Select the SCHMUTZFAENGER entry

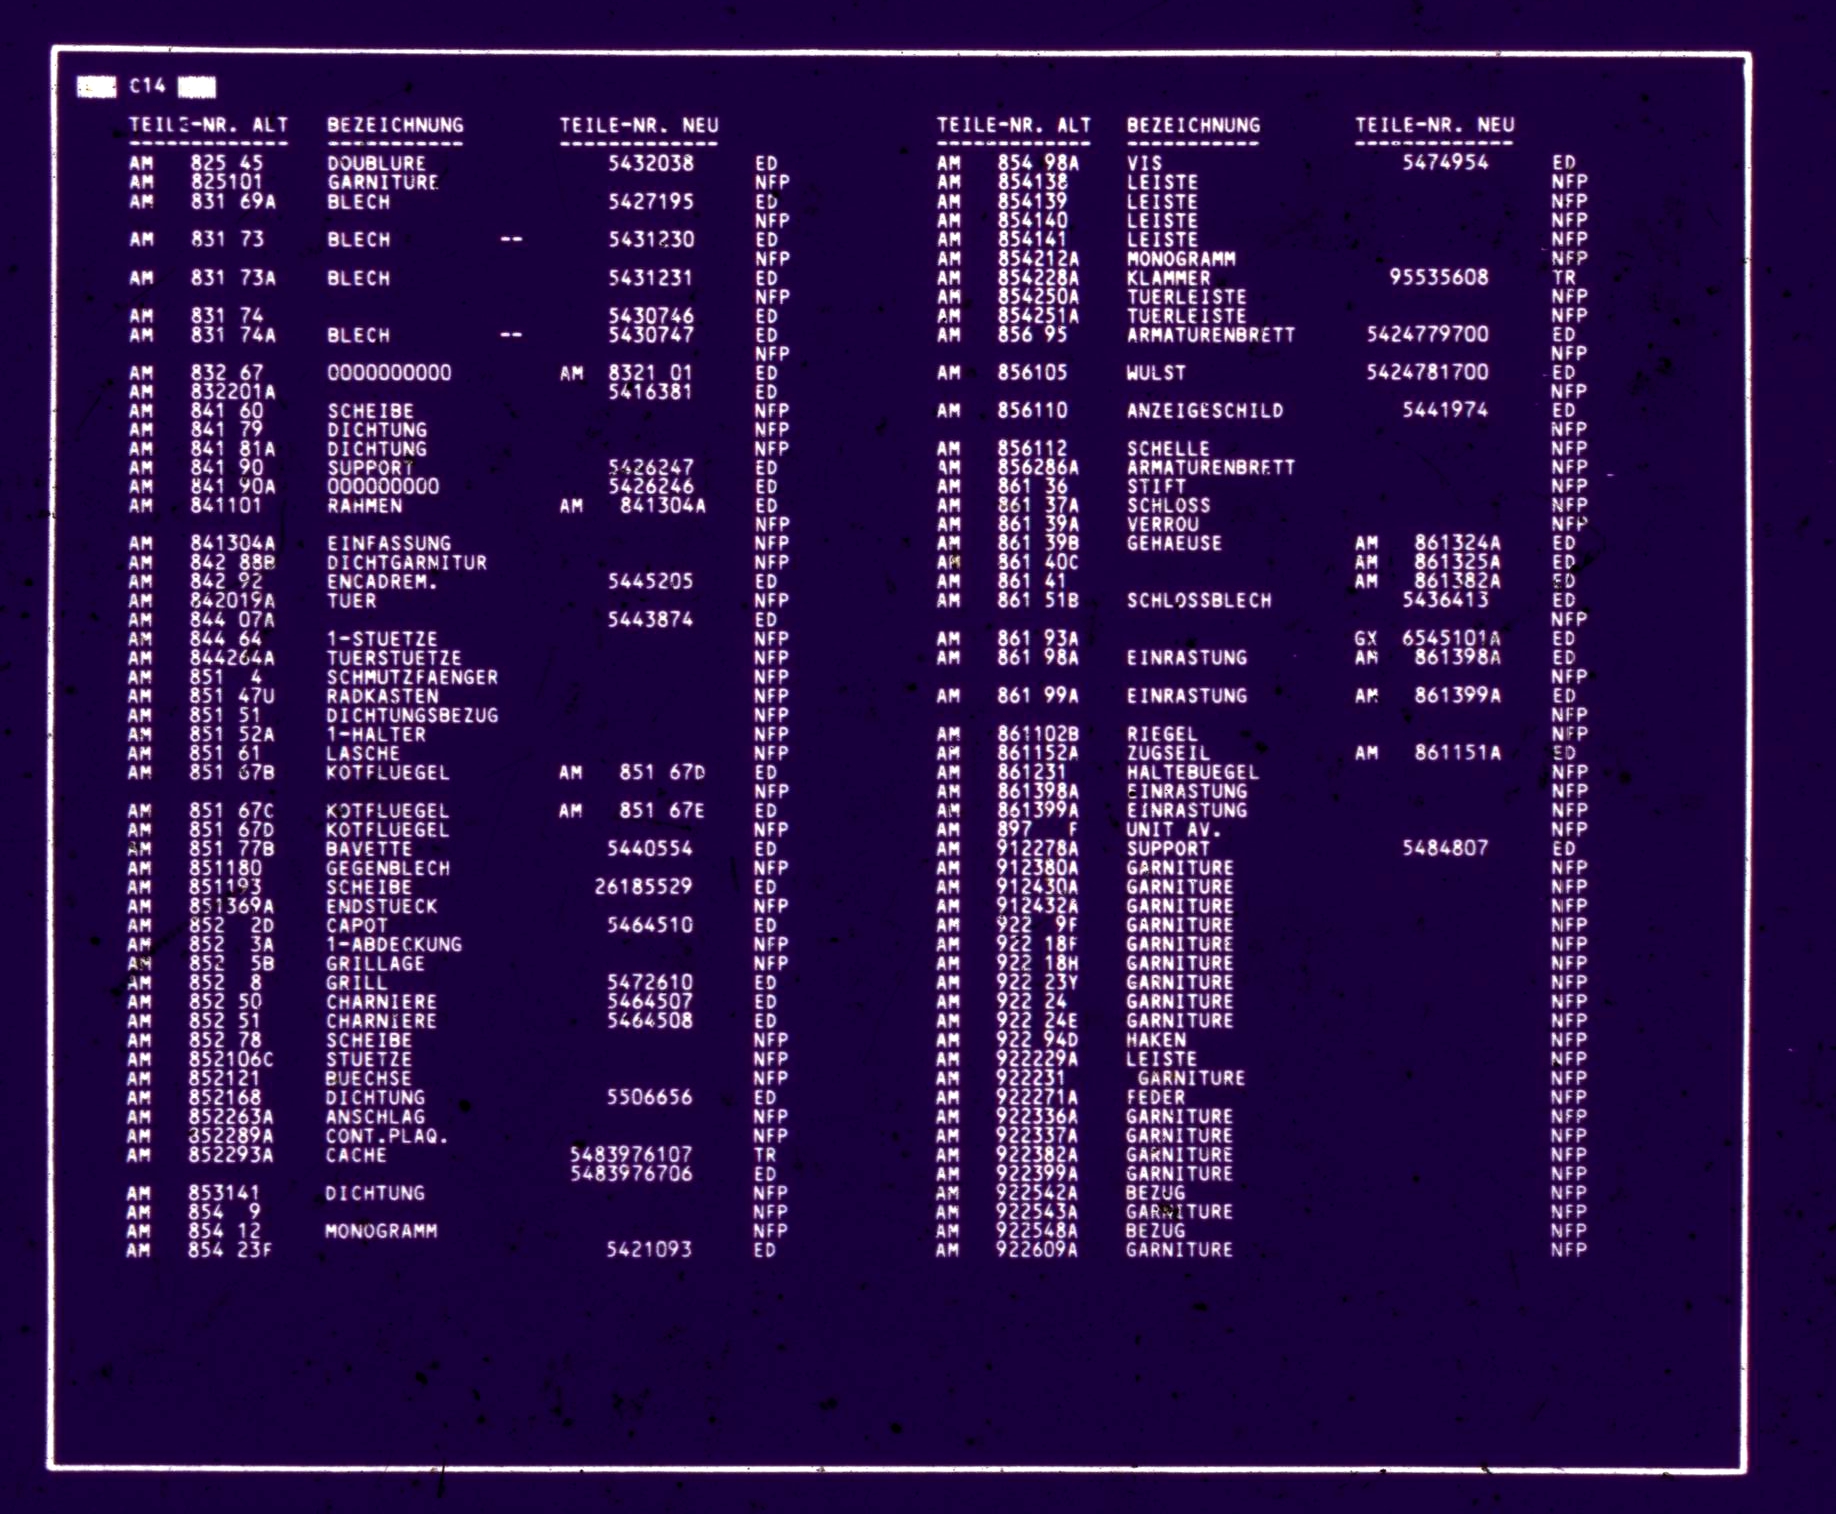coord(412,677)
